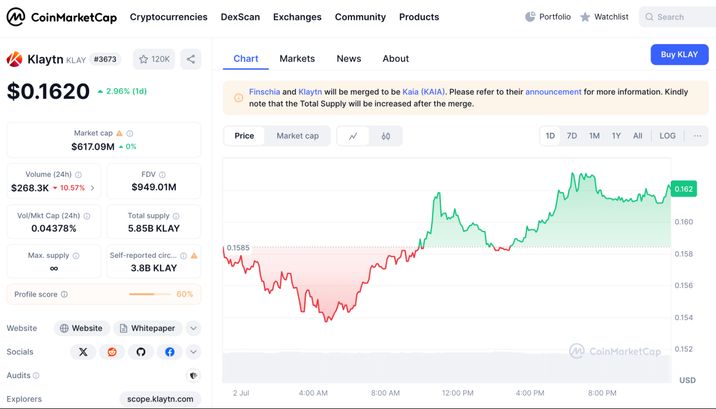
Task: Open the Products menu
Action: coord(419,17)
